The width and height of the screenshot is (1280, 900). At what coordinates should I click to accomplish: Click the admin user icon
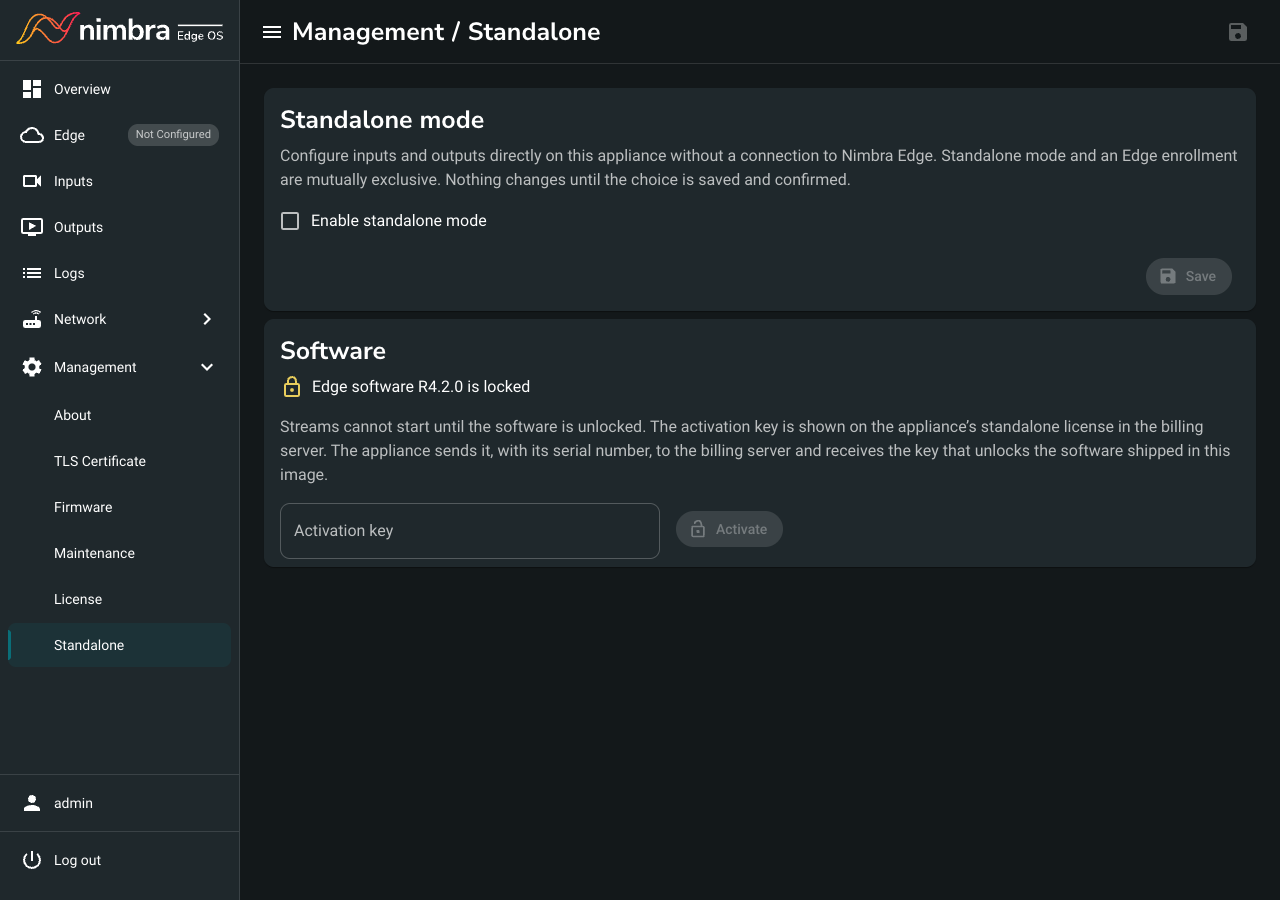tap(32, 803)
